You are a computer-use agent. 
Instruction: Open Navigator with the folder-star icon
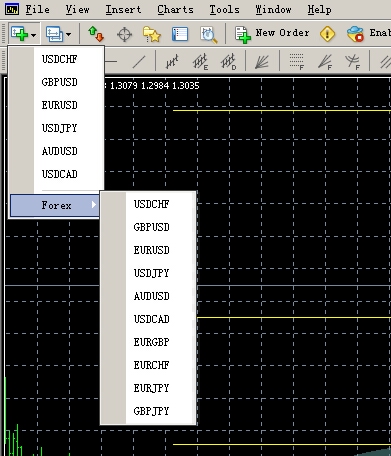(x=152, y=34)
